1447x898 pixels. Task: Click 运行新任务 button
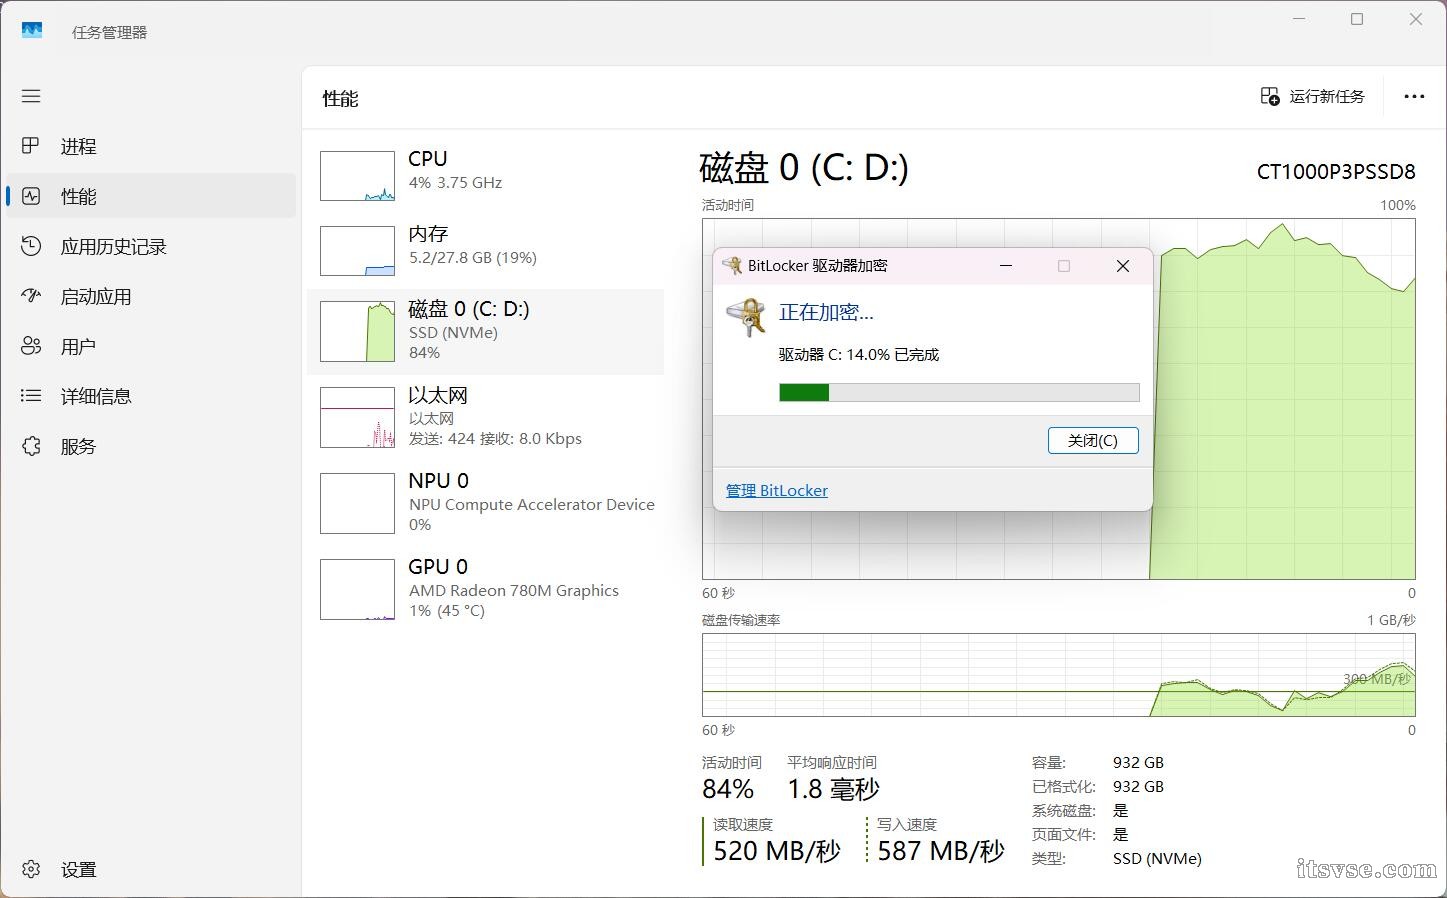[1312, 96]
